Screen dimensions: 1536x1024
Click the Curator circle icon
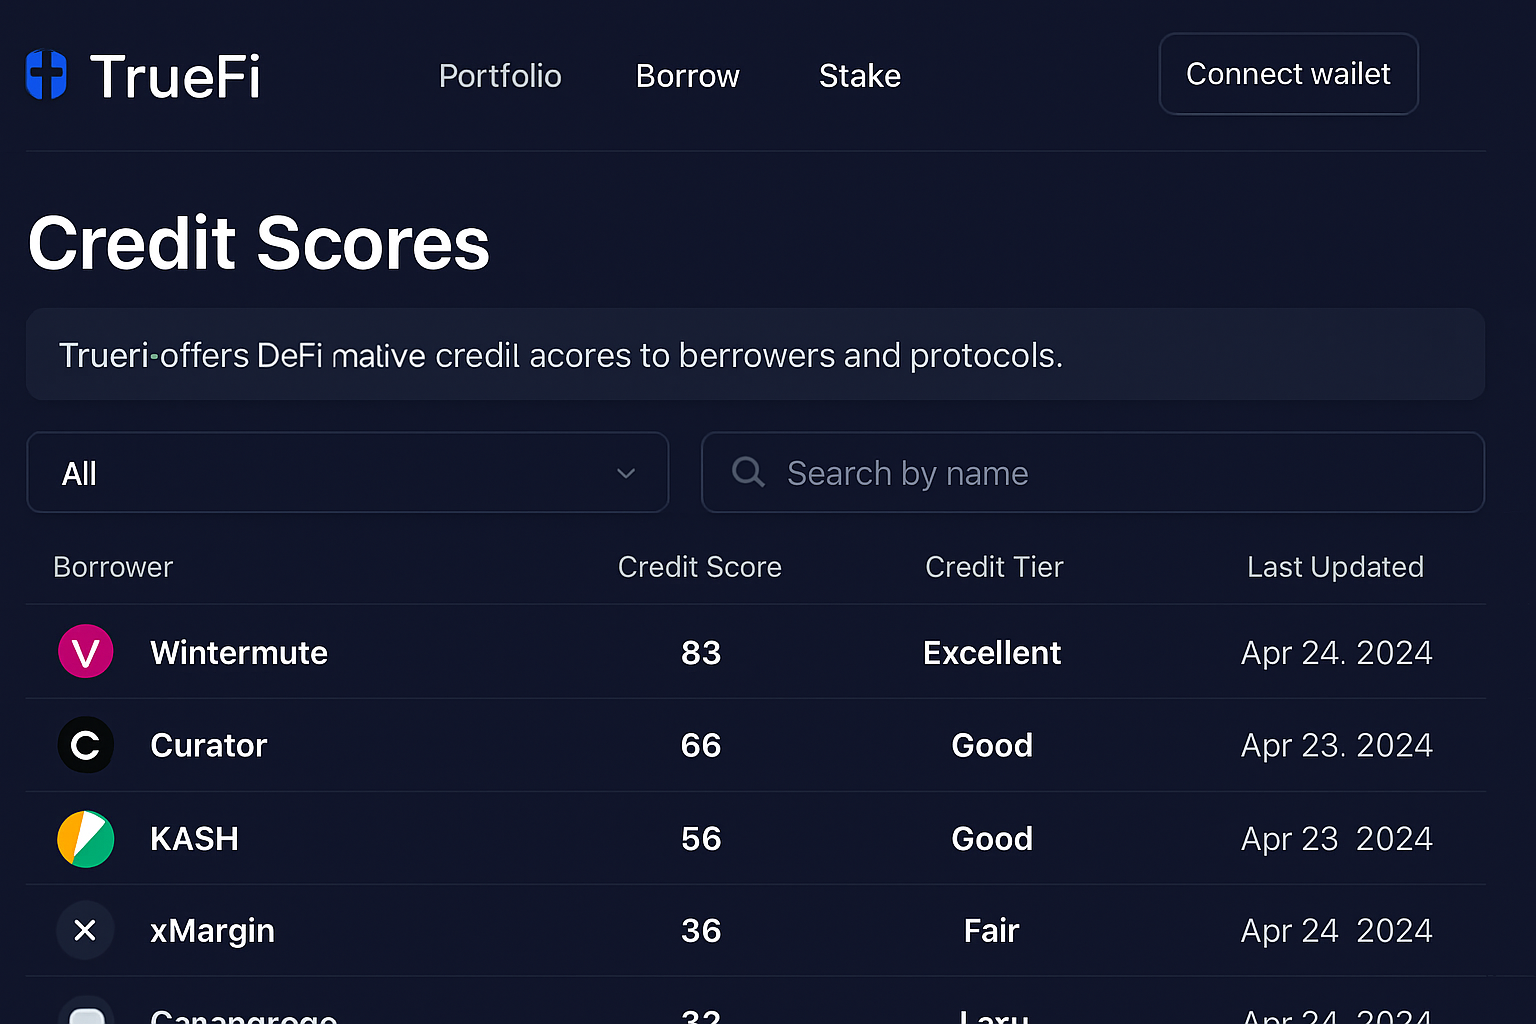click(86, 745)
